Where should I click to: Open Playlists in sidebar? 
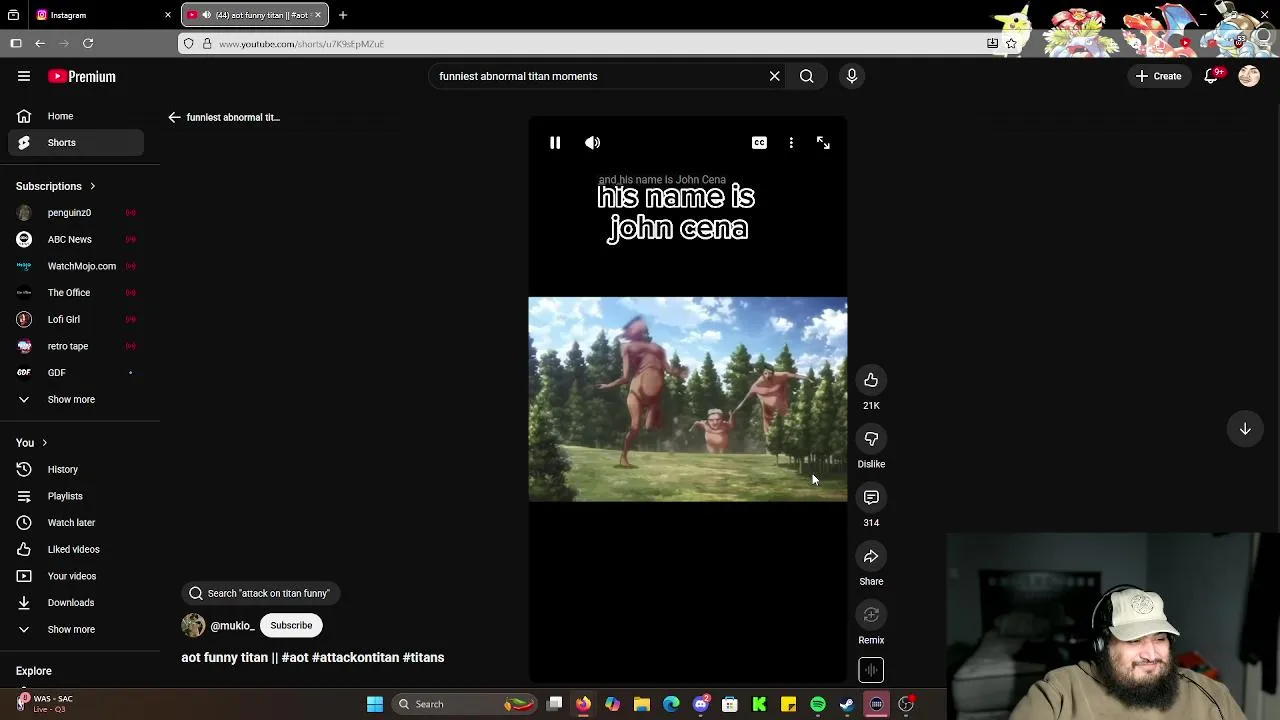coord(76,496)
